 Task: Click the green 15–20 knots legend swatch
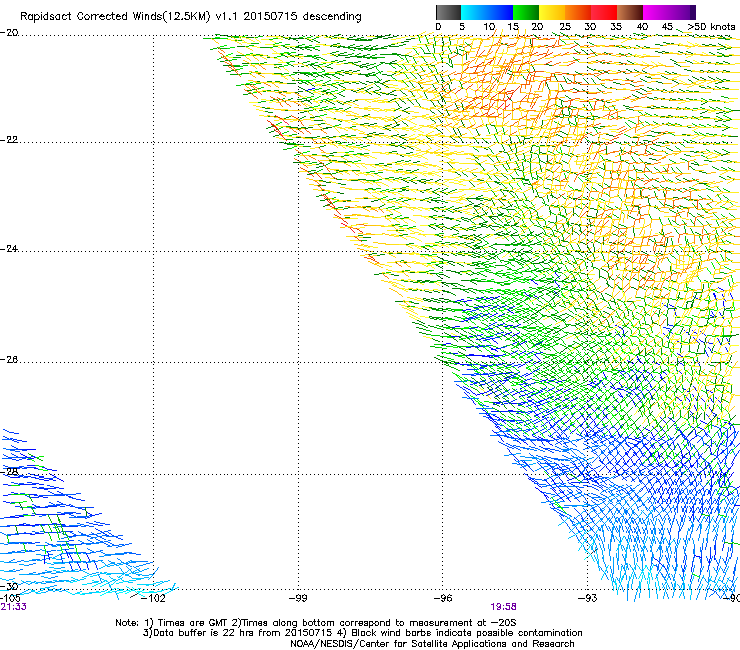pos(526,12)
